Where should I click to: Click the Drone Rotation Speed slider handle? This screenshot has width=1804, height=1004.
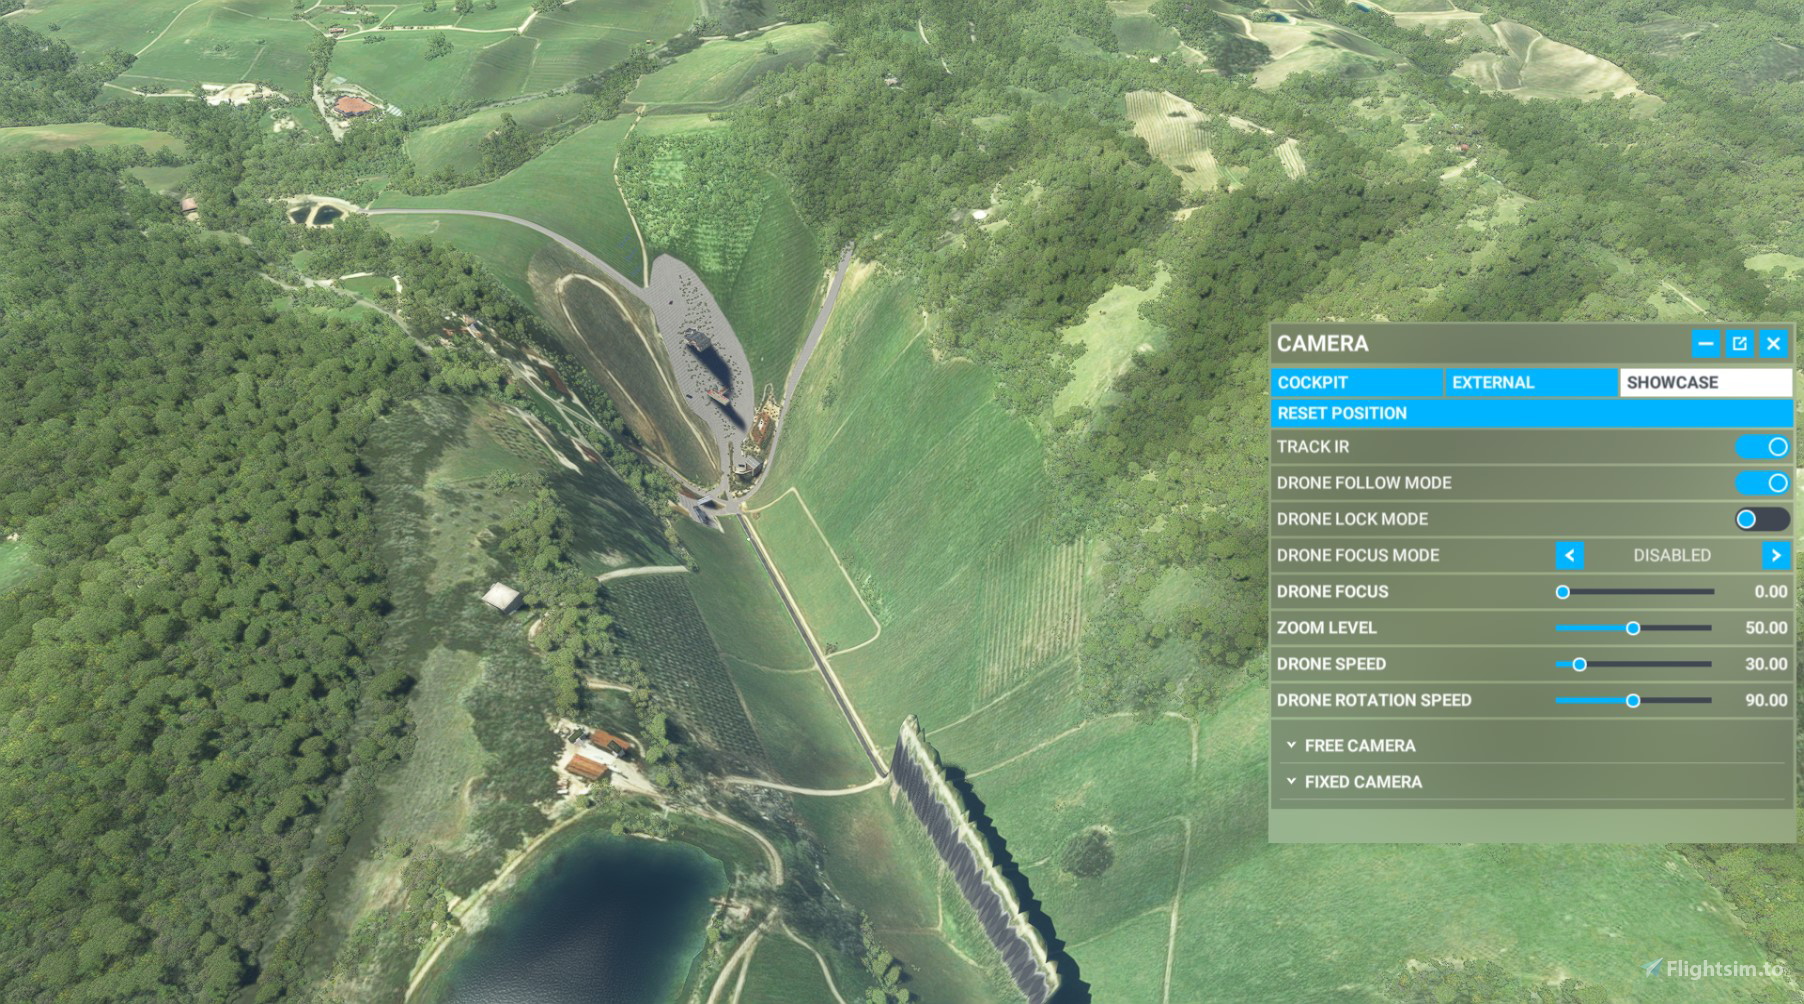pos(1634,700)
